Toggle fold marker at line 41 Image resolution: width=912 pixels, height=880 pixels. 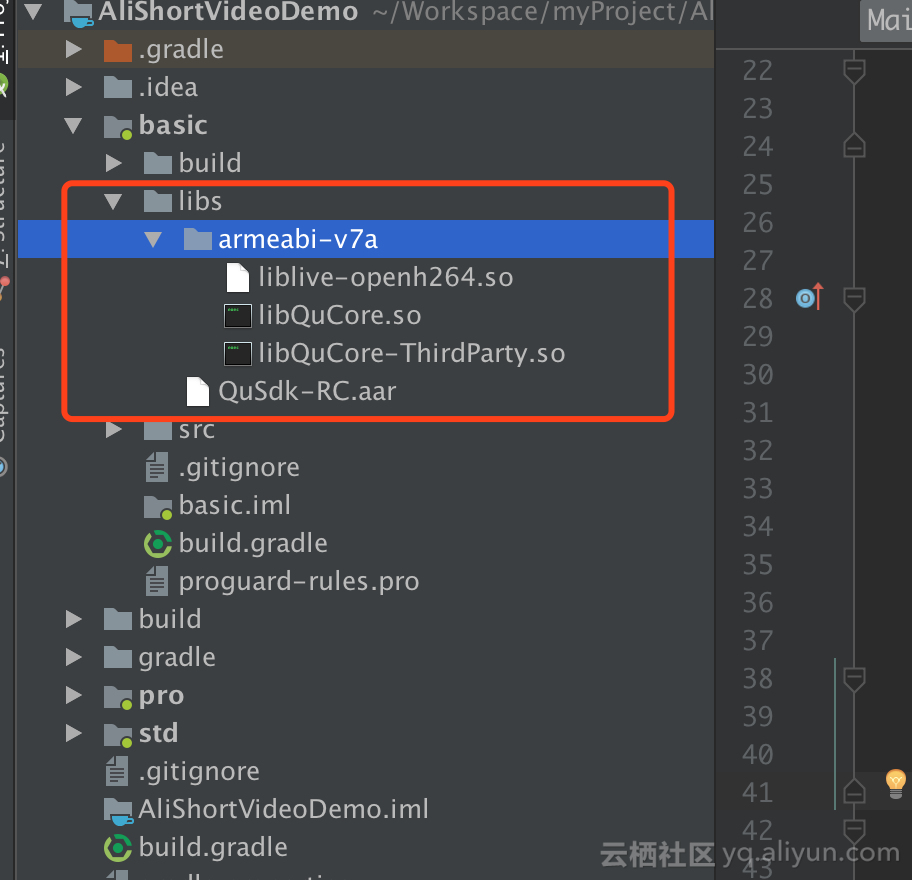(x=854, y=791)
